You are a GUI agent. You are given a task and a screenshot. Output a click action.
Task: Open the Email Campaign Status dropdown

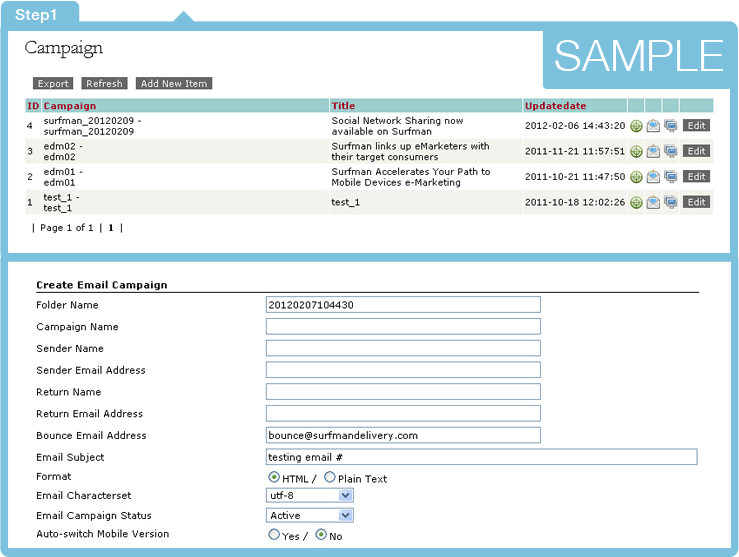(346, 516)
